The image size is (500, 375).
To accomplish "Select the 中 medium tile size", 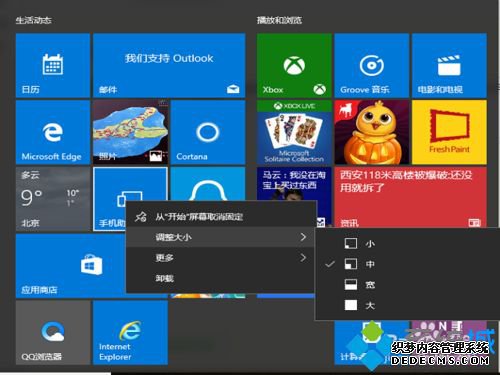I will (x=407, y=264).
